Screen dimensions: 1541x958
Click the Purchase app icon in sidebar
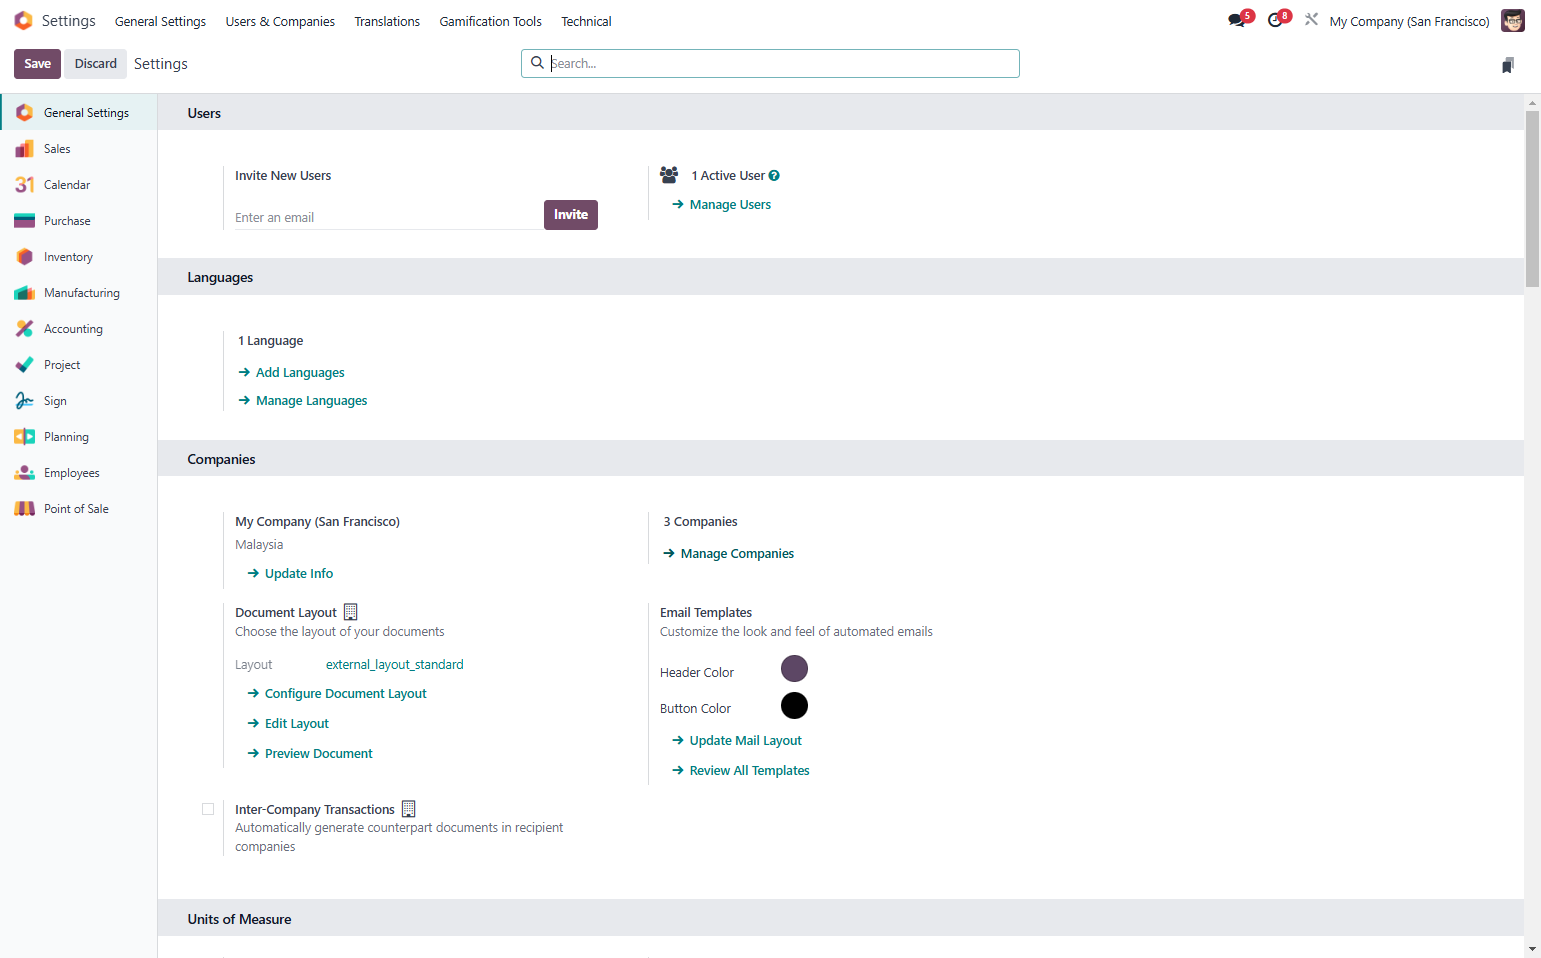24,221
